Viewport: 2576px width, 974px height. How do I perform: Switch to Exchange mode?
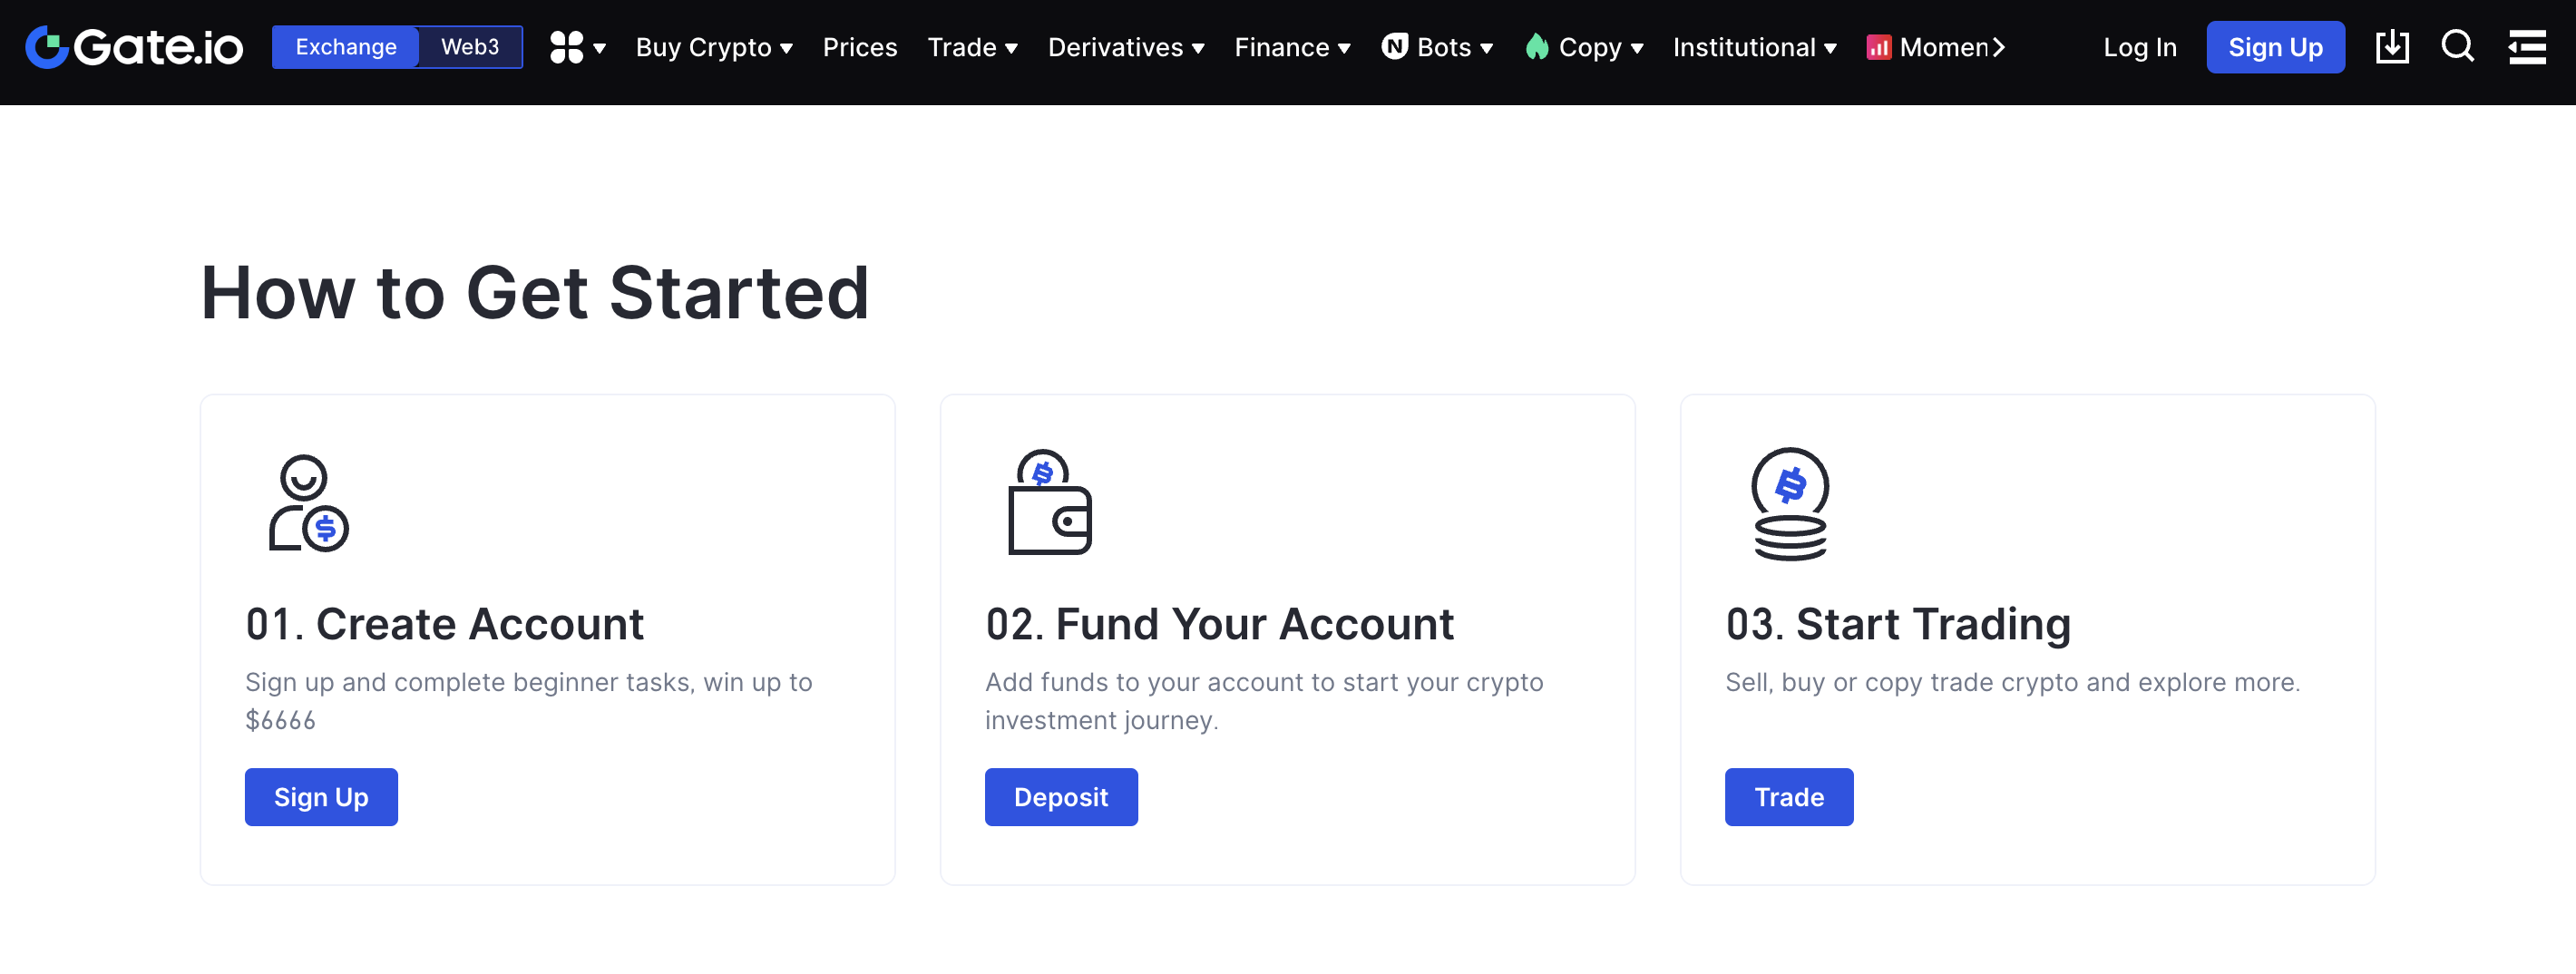point(346,47)
